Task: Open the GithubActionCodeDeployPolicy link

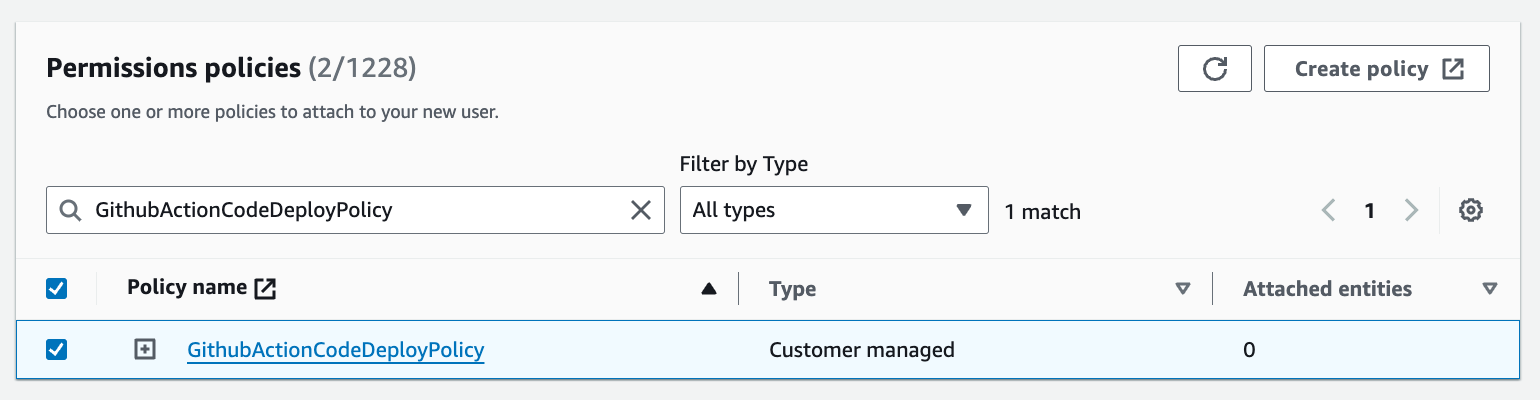Action: [x=335, y=350]
